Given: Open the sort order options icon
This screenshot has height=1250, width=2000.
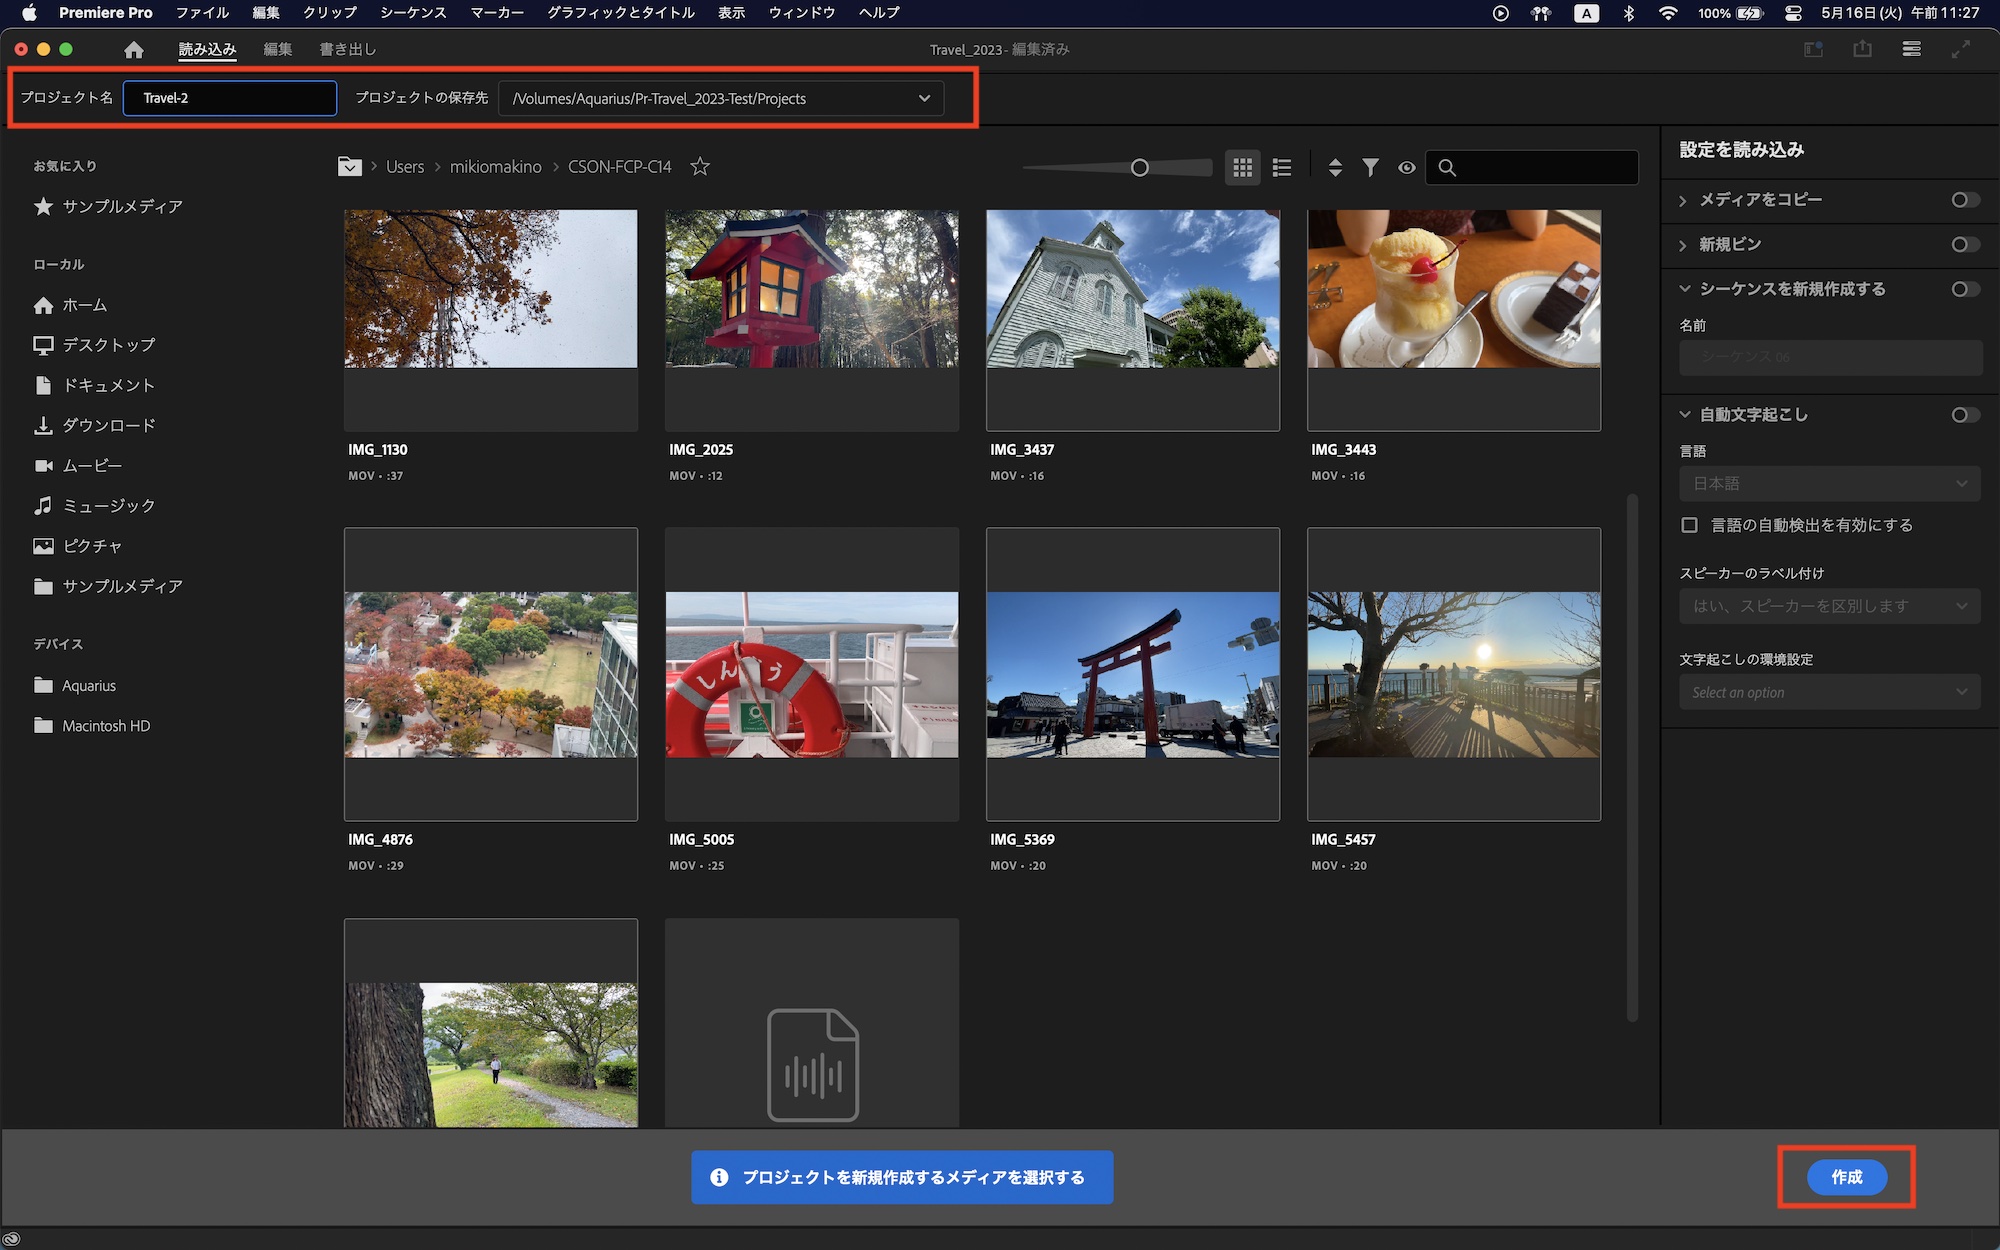Looking at the screenshot, I should pyautogui.click(x=1335, y=168).
